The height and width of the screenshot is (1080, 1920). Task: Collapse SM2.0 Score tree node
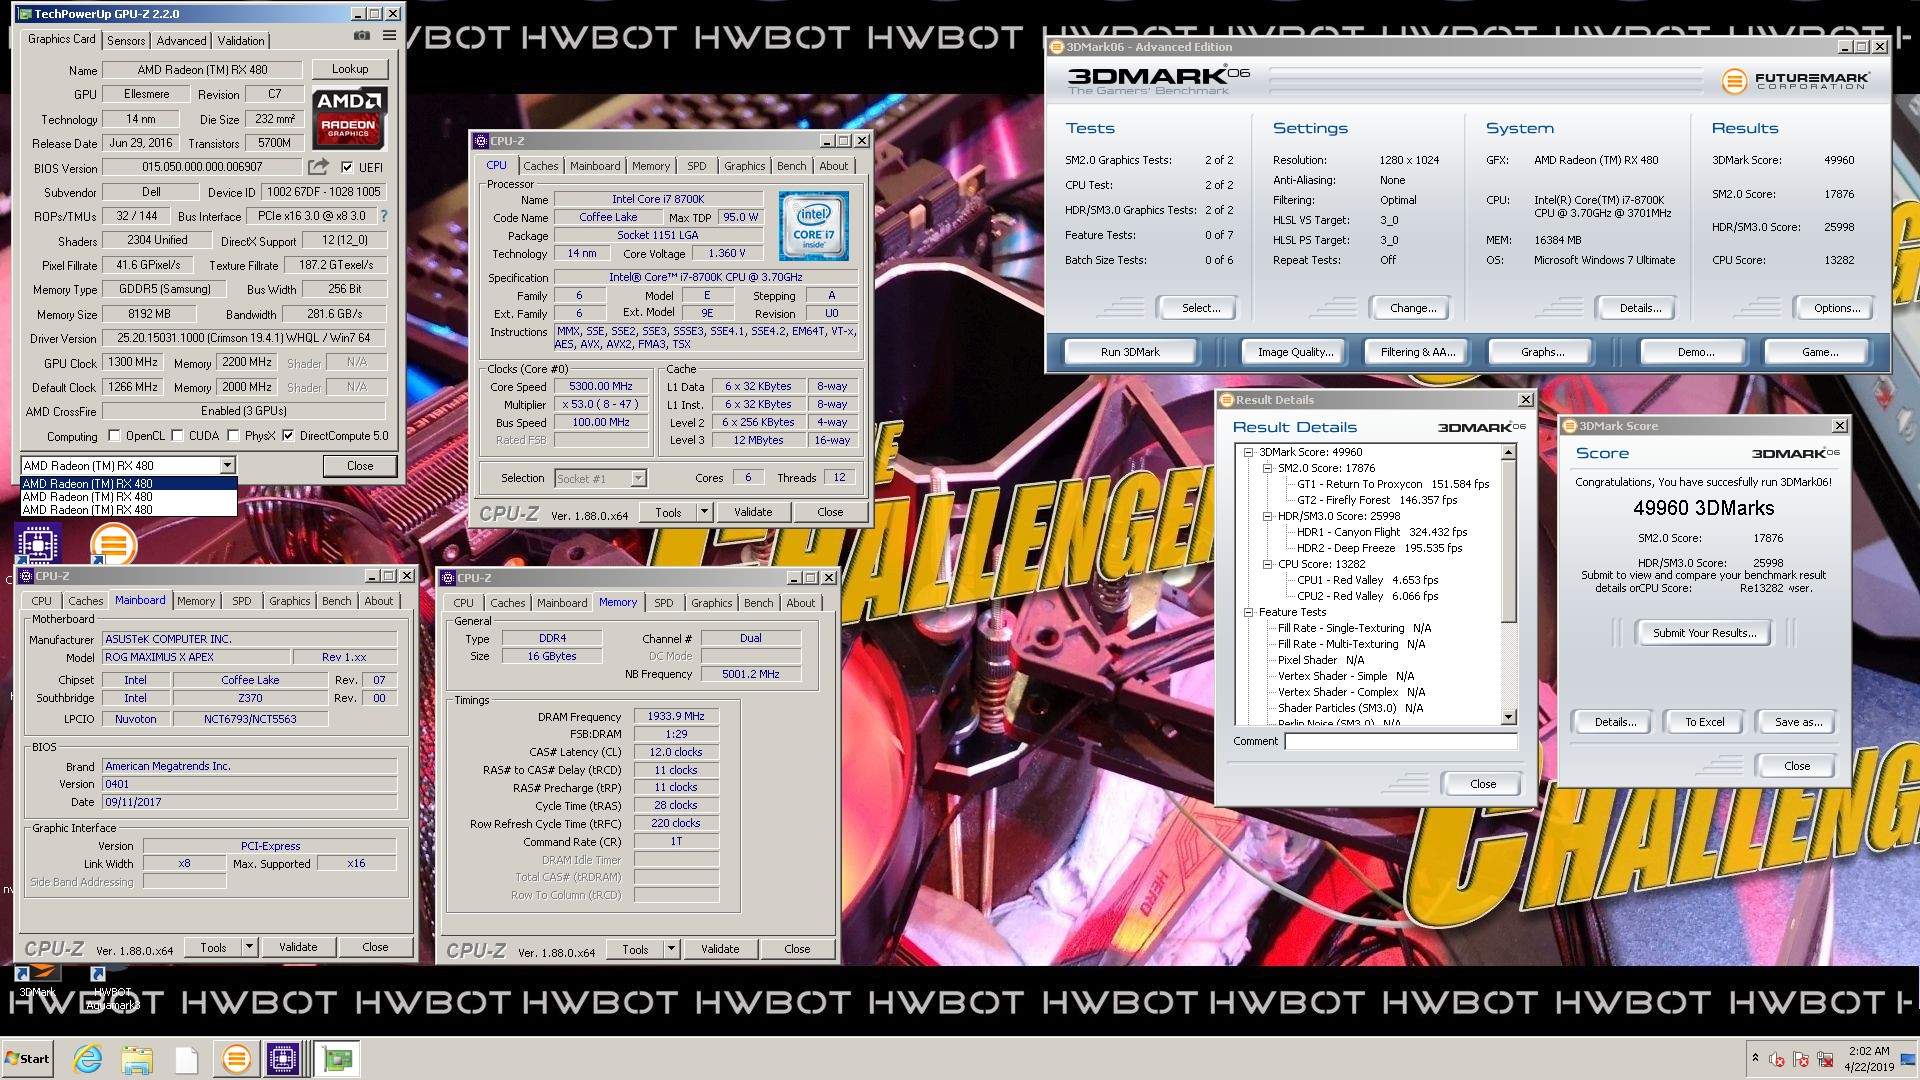1267,468
